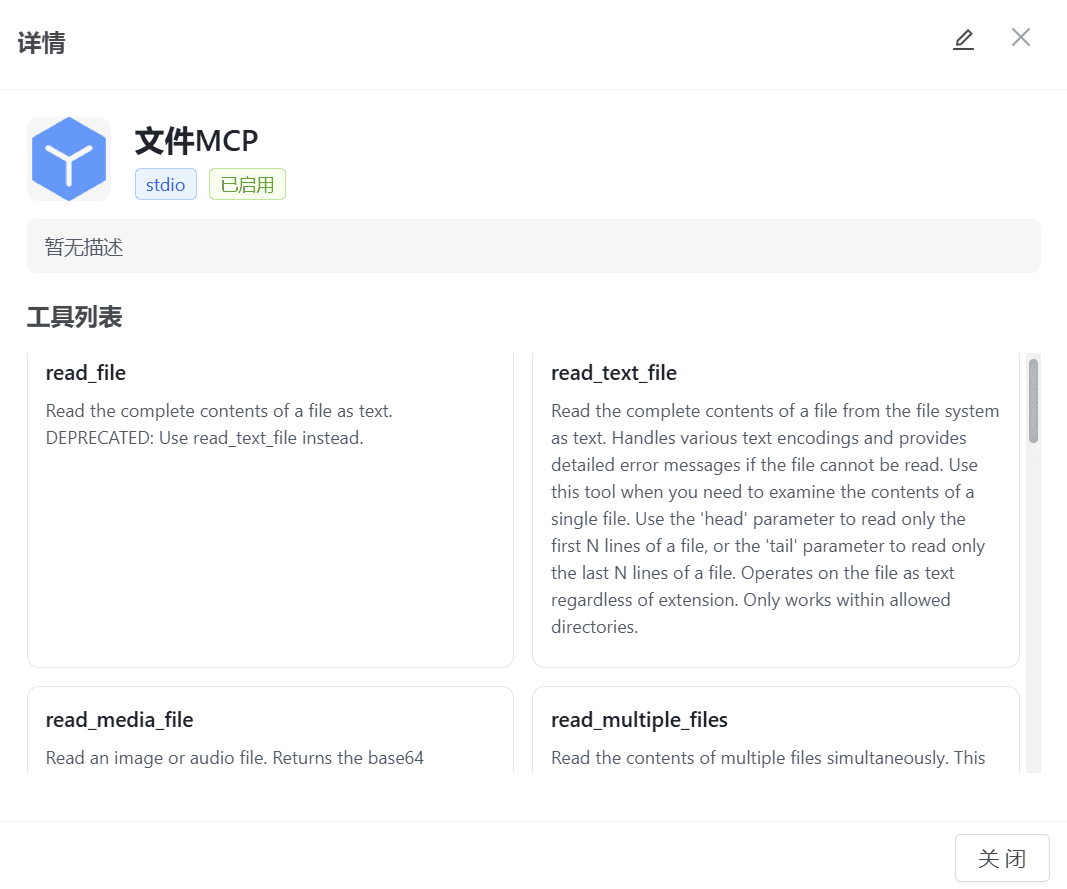Click the 文件MCP server name
Viewport: 1067px width, 889px height.
(x=197, y=141)
